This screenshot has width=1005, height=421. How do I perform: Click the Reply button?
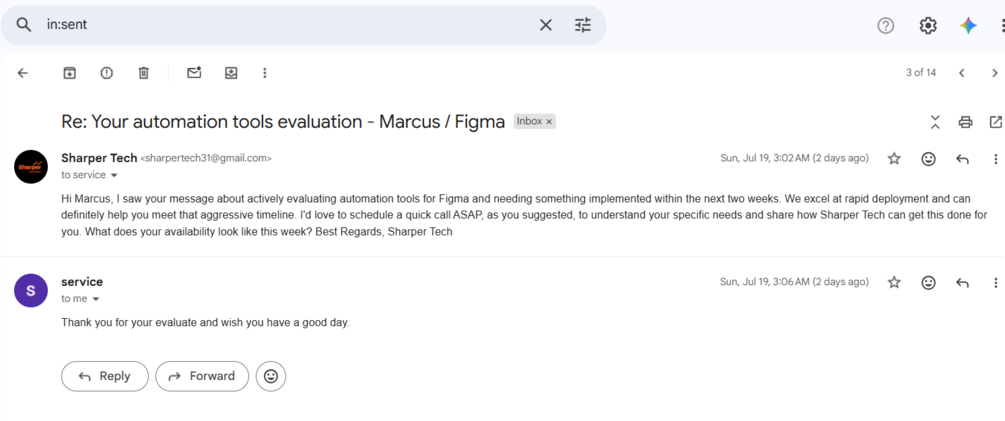104,376
